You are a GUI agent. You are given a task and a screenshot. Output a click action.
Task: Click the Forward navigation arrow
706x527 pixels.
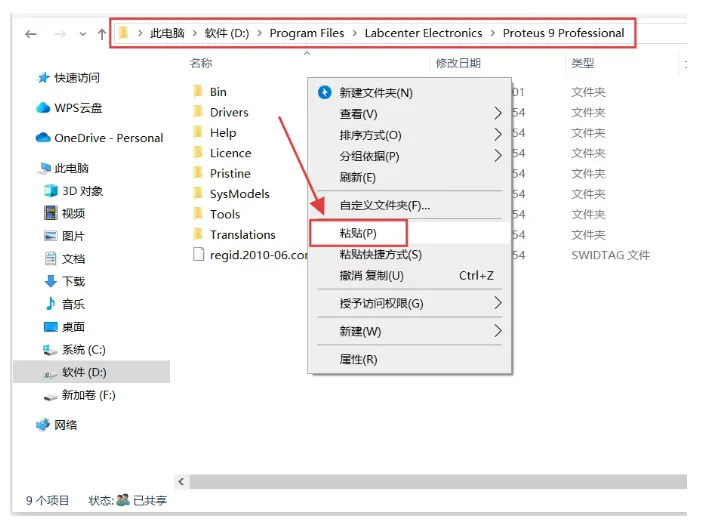(x=59, y=34)
